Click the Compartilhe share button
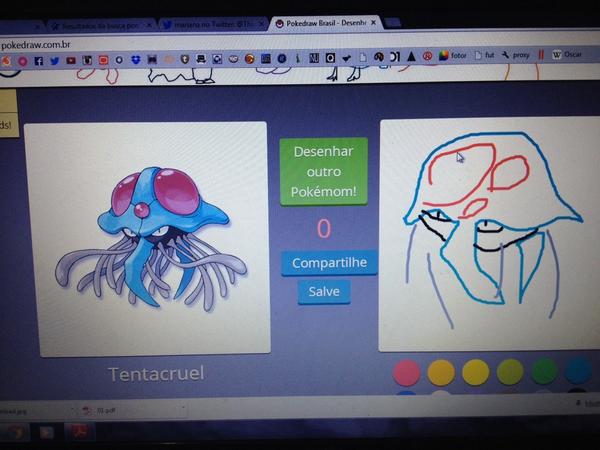Image resolution: width=600 pixels, height=450 pixels. click(329, 263)
